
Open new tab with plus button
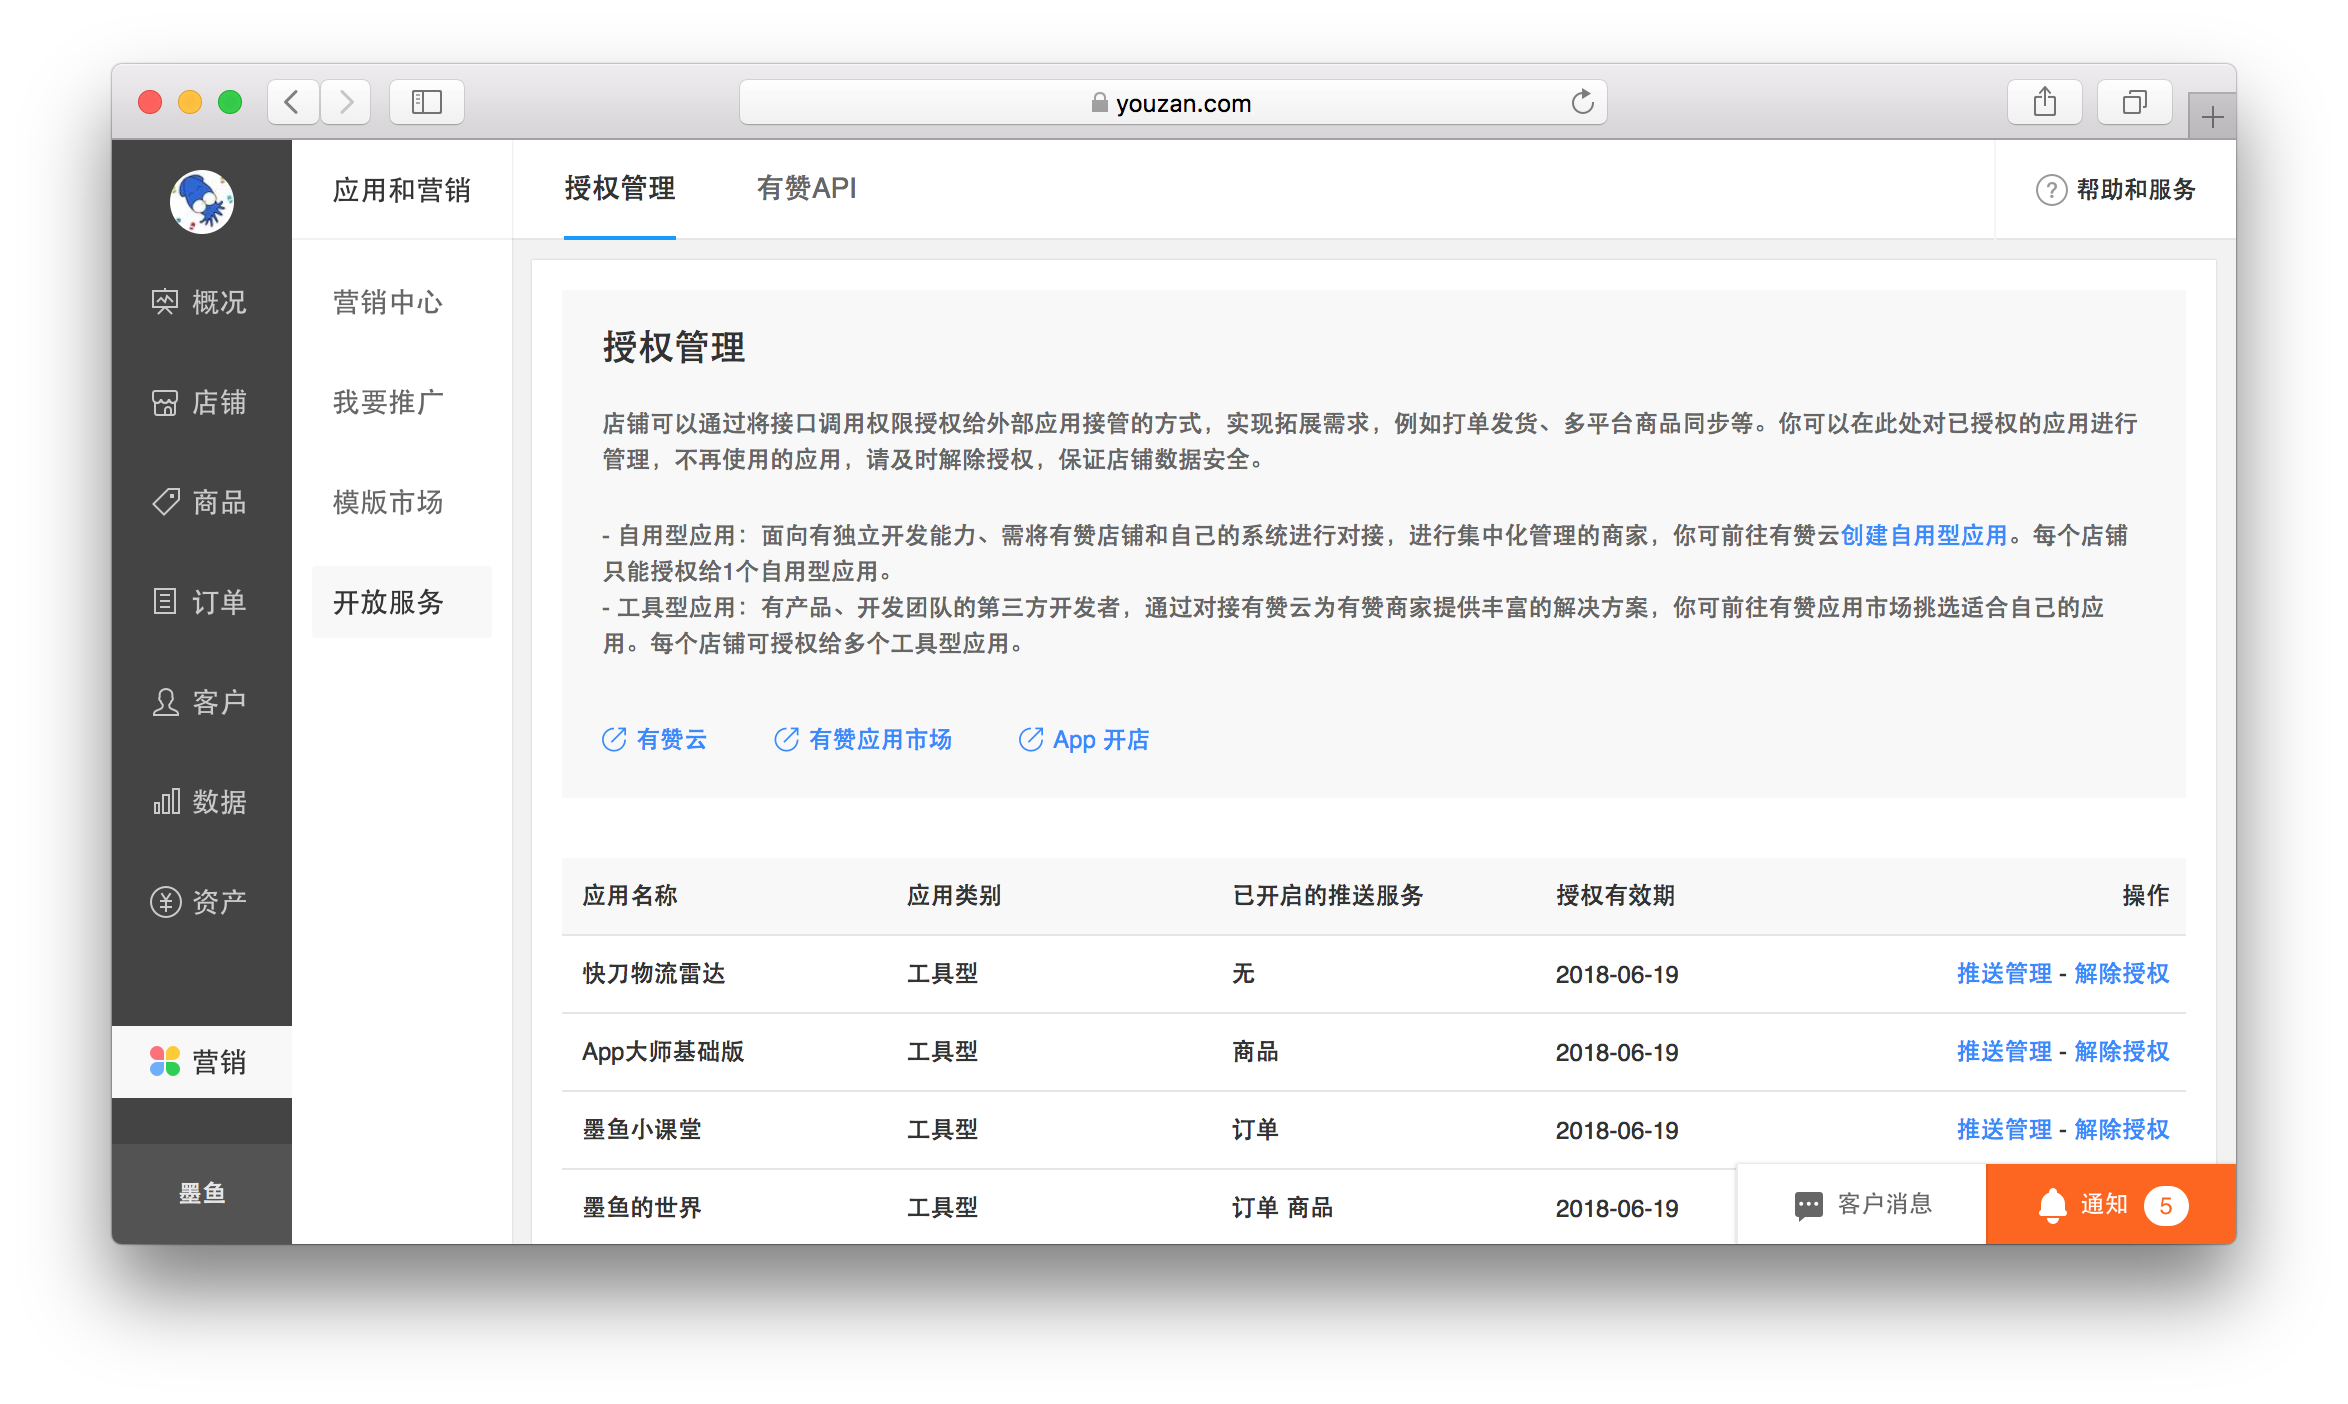(x=2212, y=117)
